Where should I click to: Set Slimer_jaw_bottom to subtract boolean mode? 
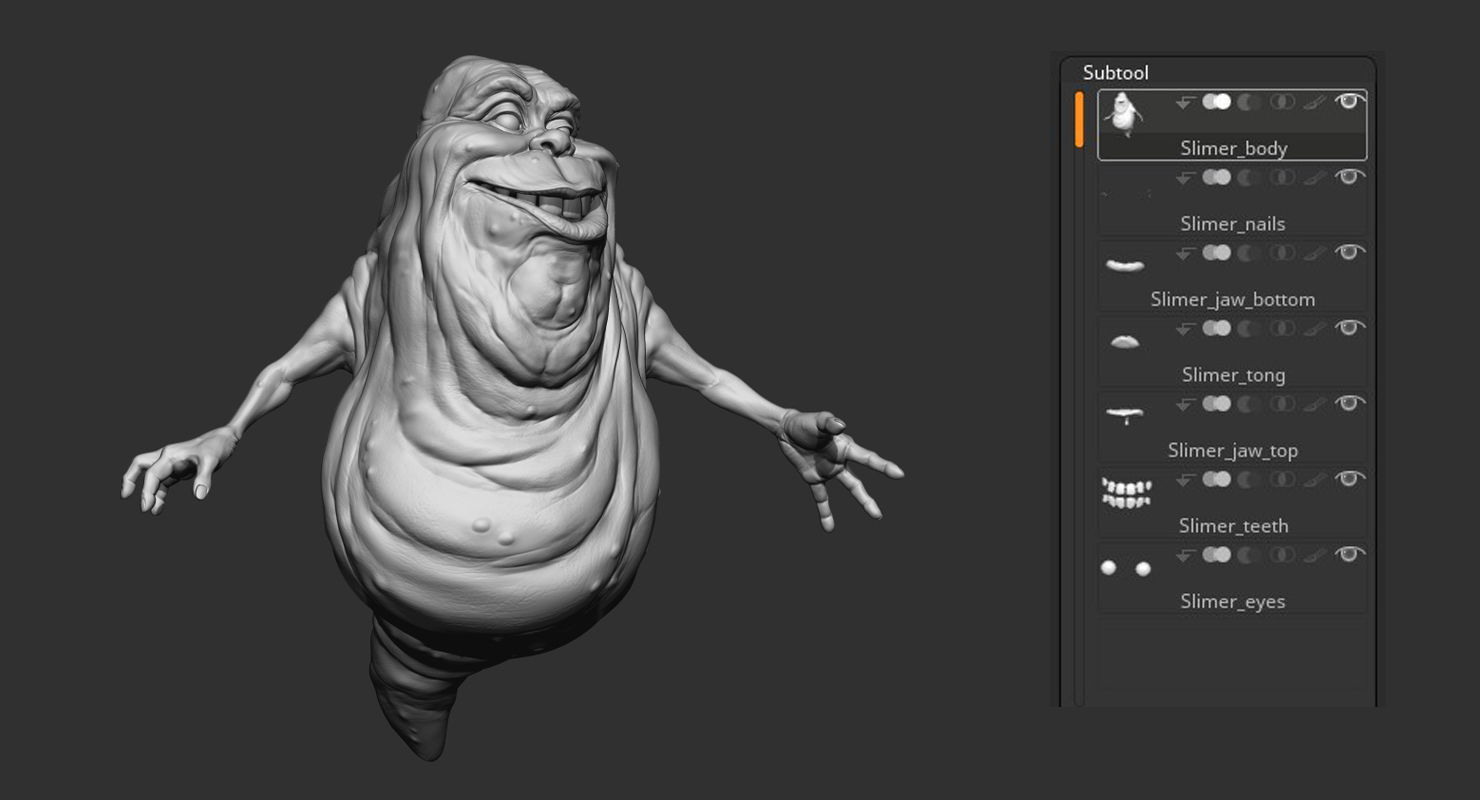tap(1249, 253)
